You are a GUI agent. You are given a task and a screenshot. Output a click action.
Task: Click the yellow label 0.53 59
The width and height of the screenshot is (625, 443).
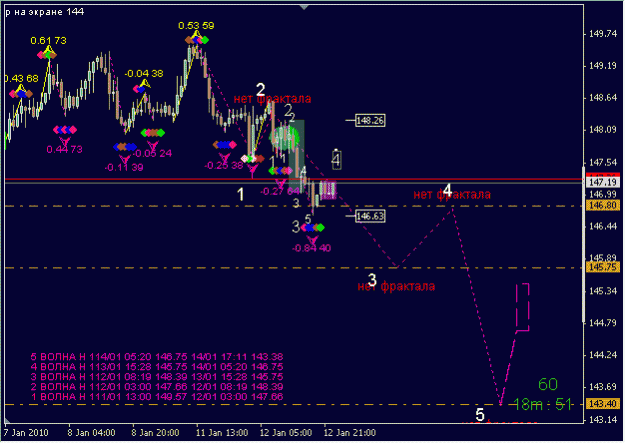coord(196,26)
